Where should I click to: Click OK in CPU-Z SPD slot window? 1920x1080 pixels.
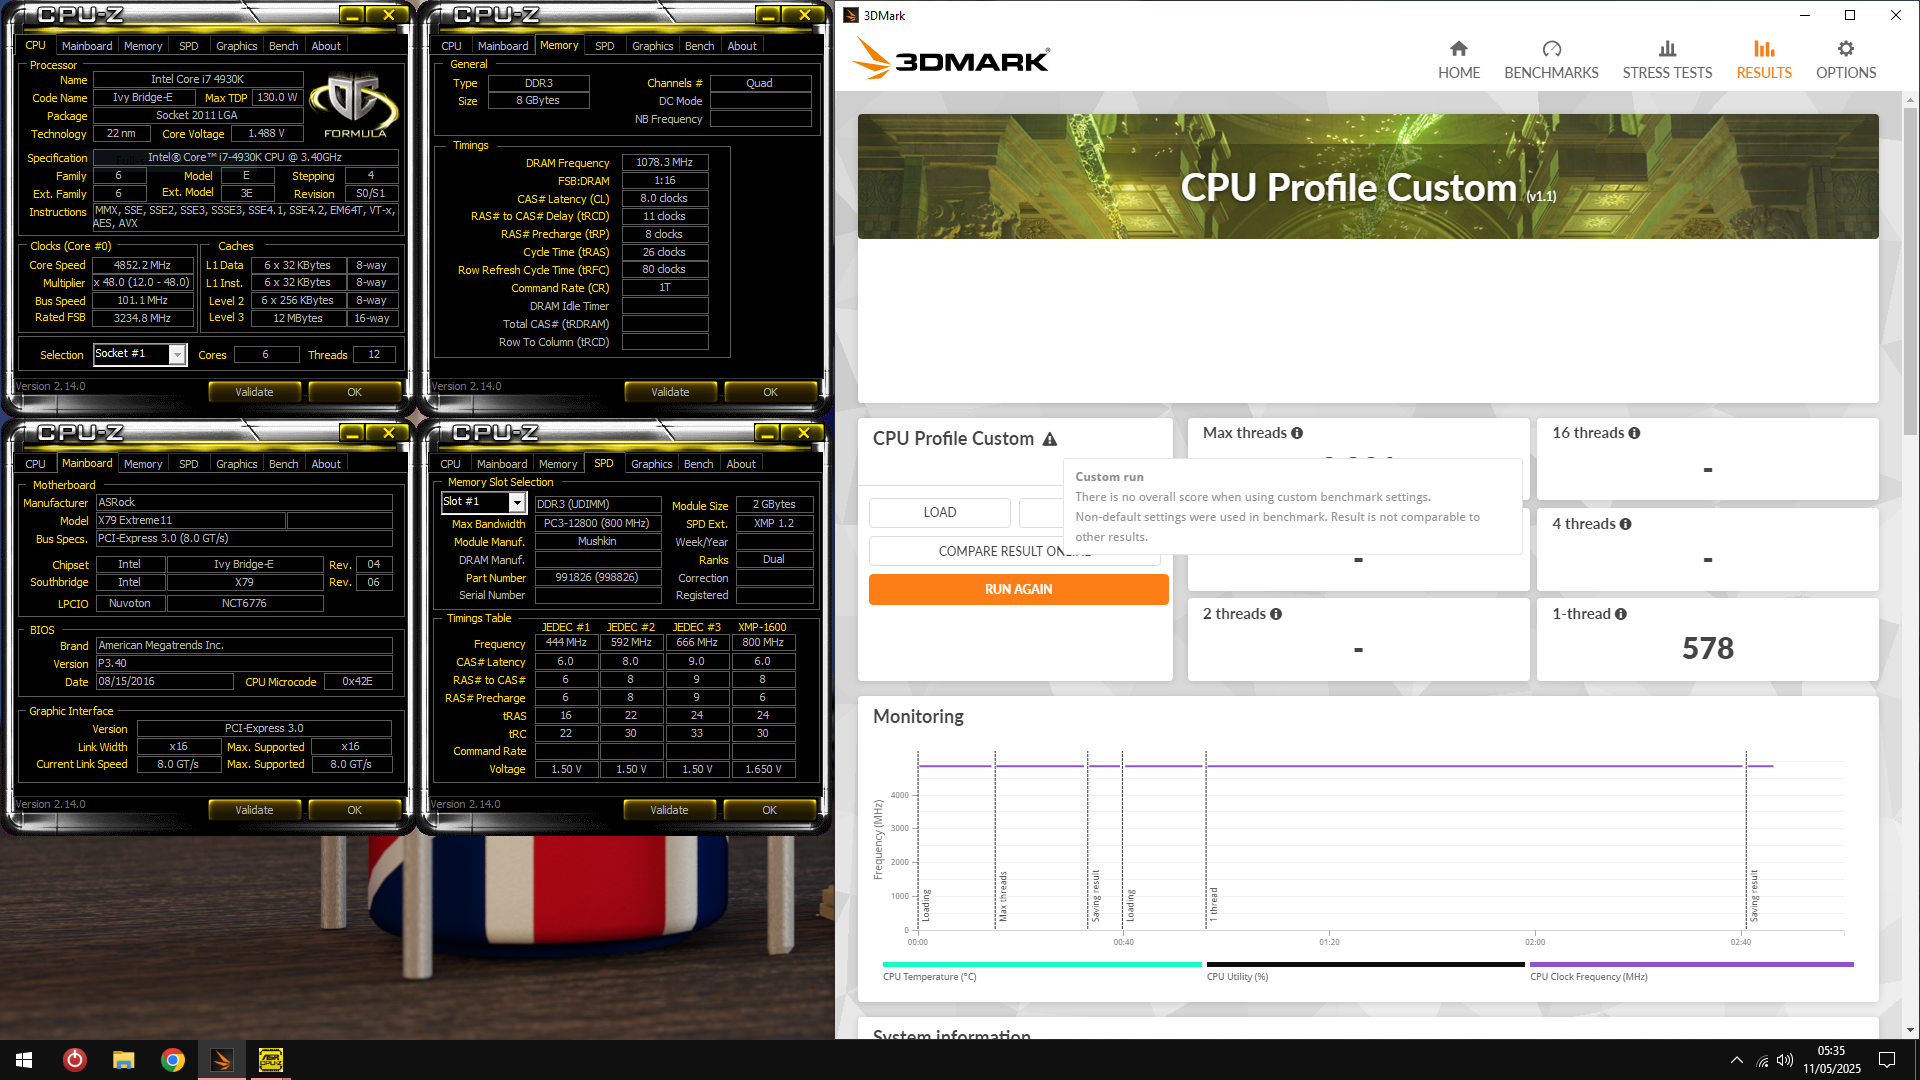pyautogui.click(x=769, y=810)
